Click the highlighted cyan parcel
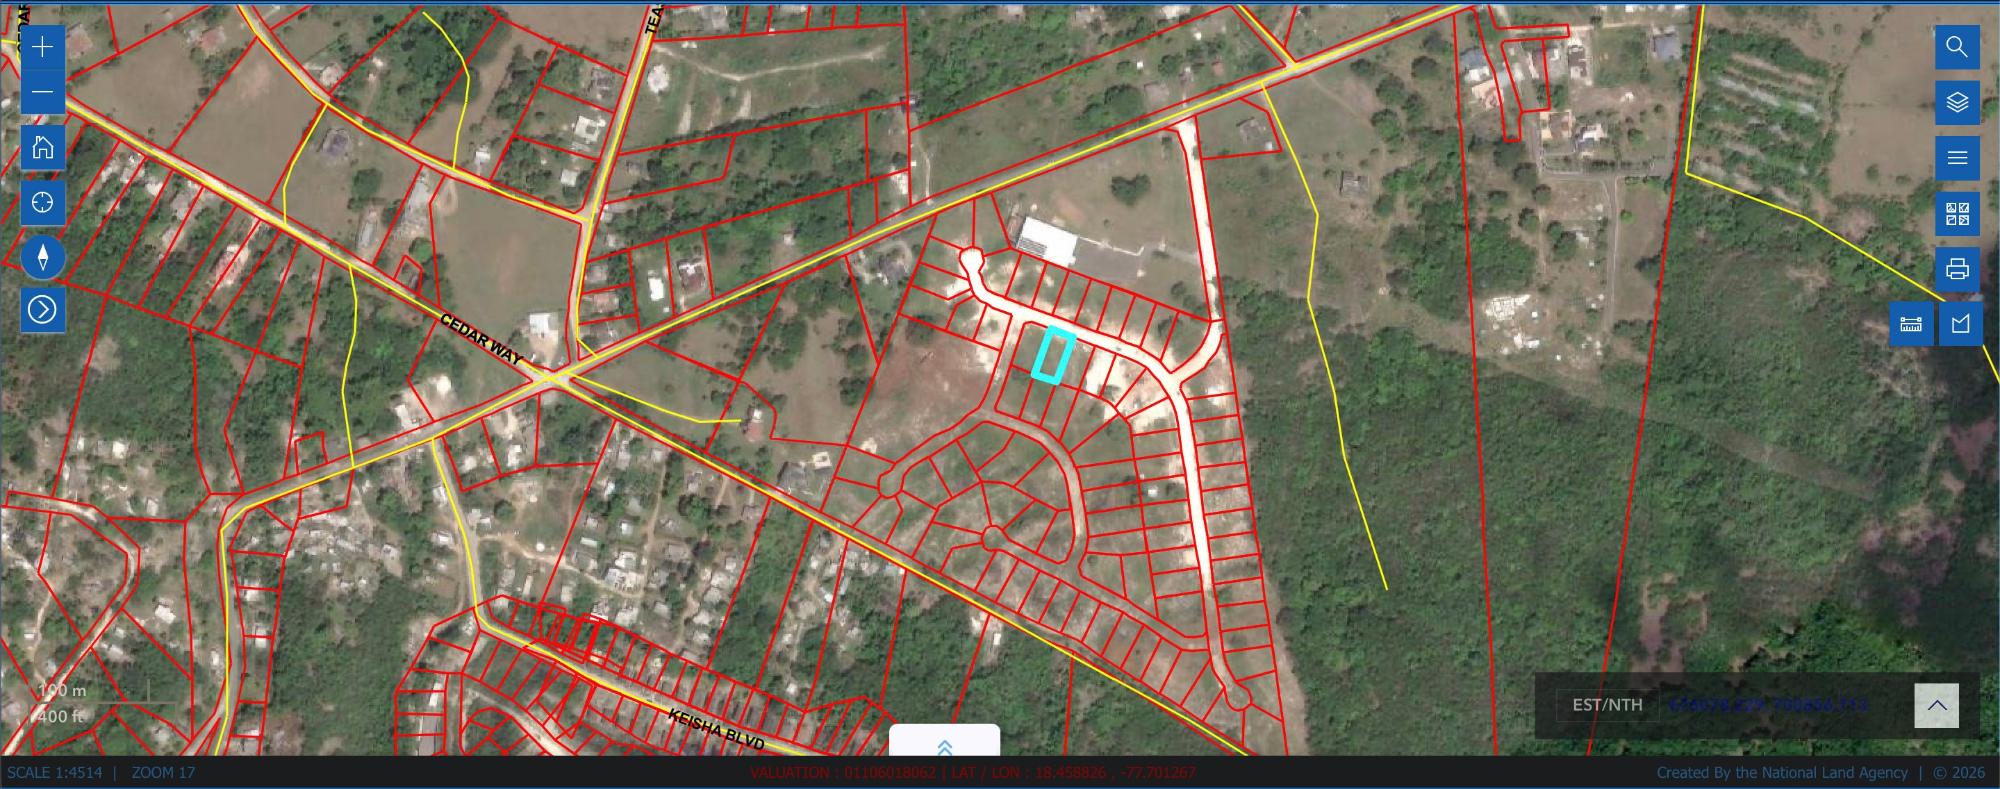 point(1053,356)
